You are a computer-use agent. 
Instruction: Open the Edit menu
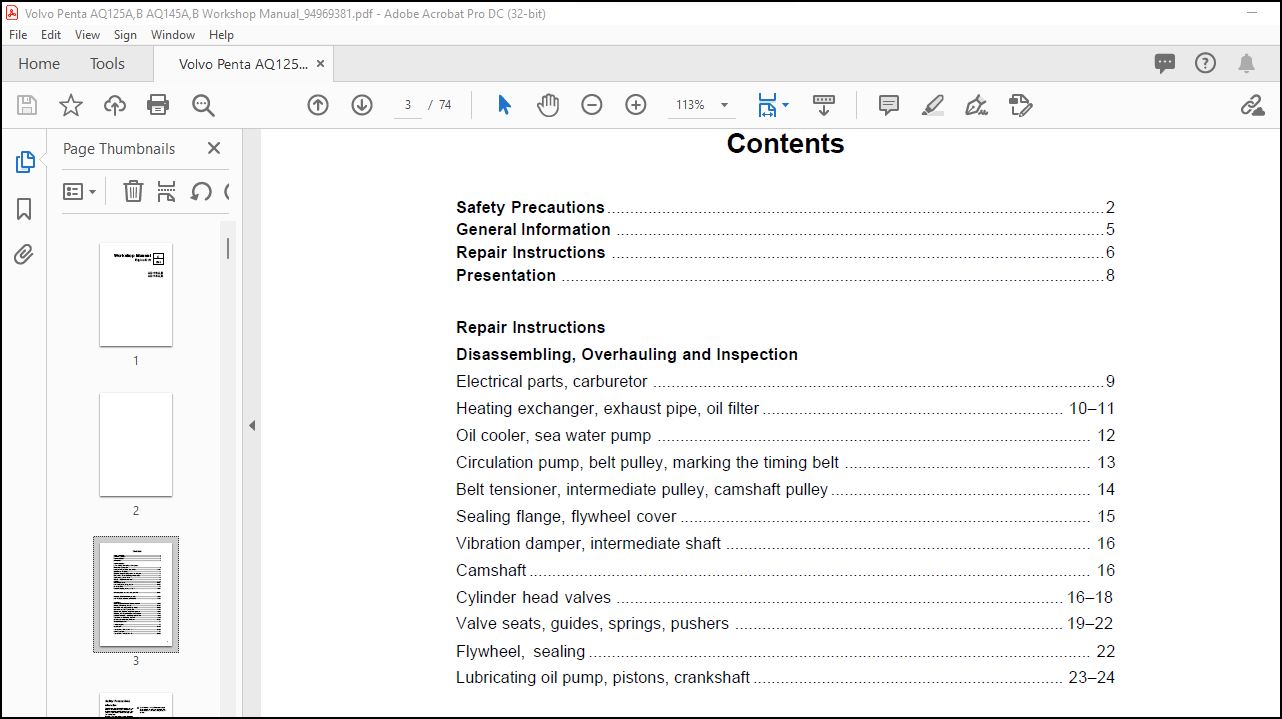click(x=51, y=34)
